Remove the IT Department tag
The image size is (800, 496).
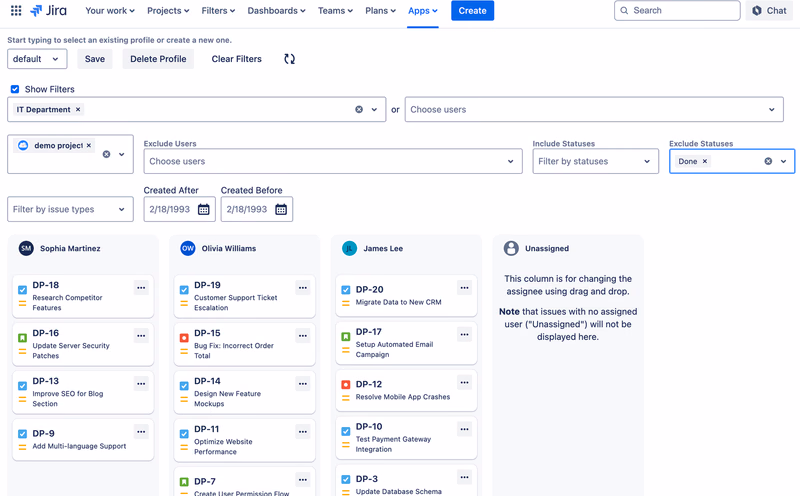tap(78, 109)
